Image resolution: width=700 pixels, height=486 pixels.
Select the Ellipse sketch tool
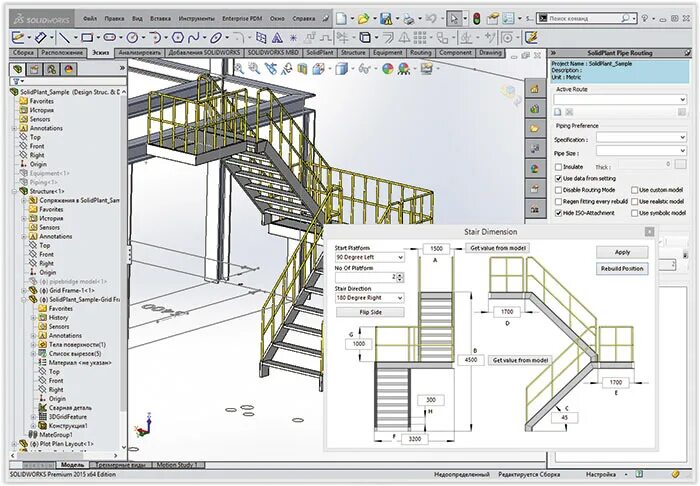tap(216, 38)
